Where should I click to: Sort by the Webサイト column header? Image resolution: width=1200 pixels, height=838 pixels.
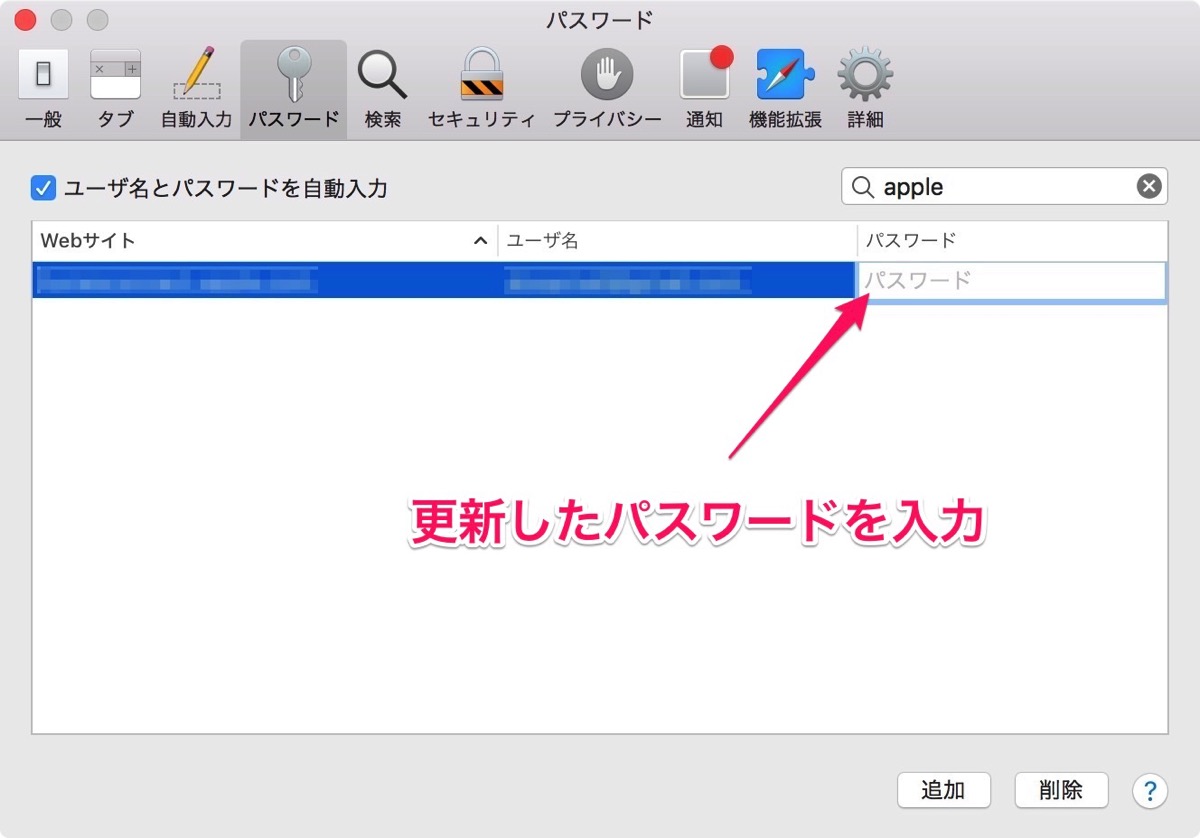[x=265, y=240]
